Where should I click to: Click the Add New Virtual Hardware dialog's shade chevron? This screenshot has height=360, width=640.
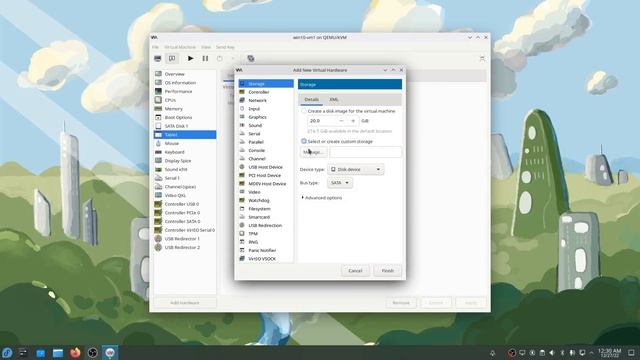(x=385, y=70)
